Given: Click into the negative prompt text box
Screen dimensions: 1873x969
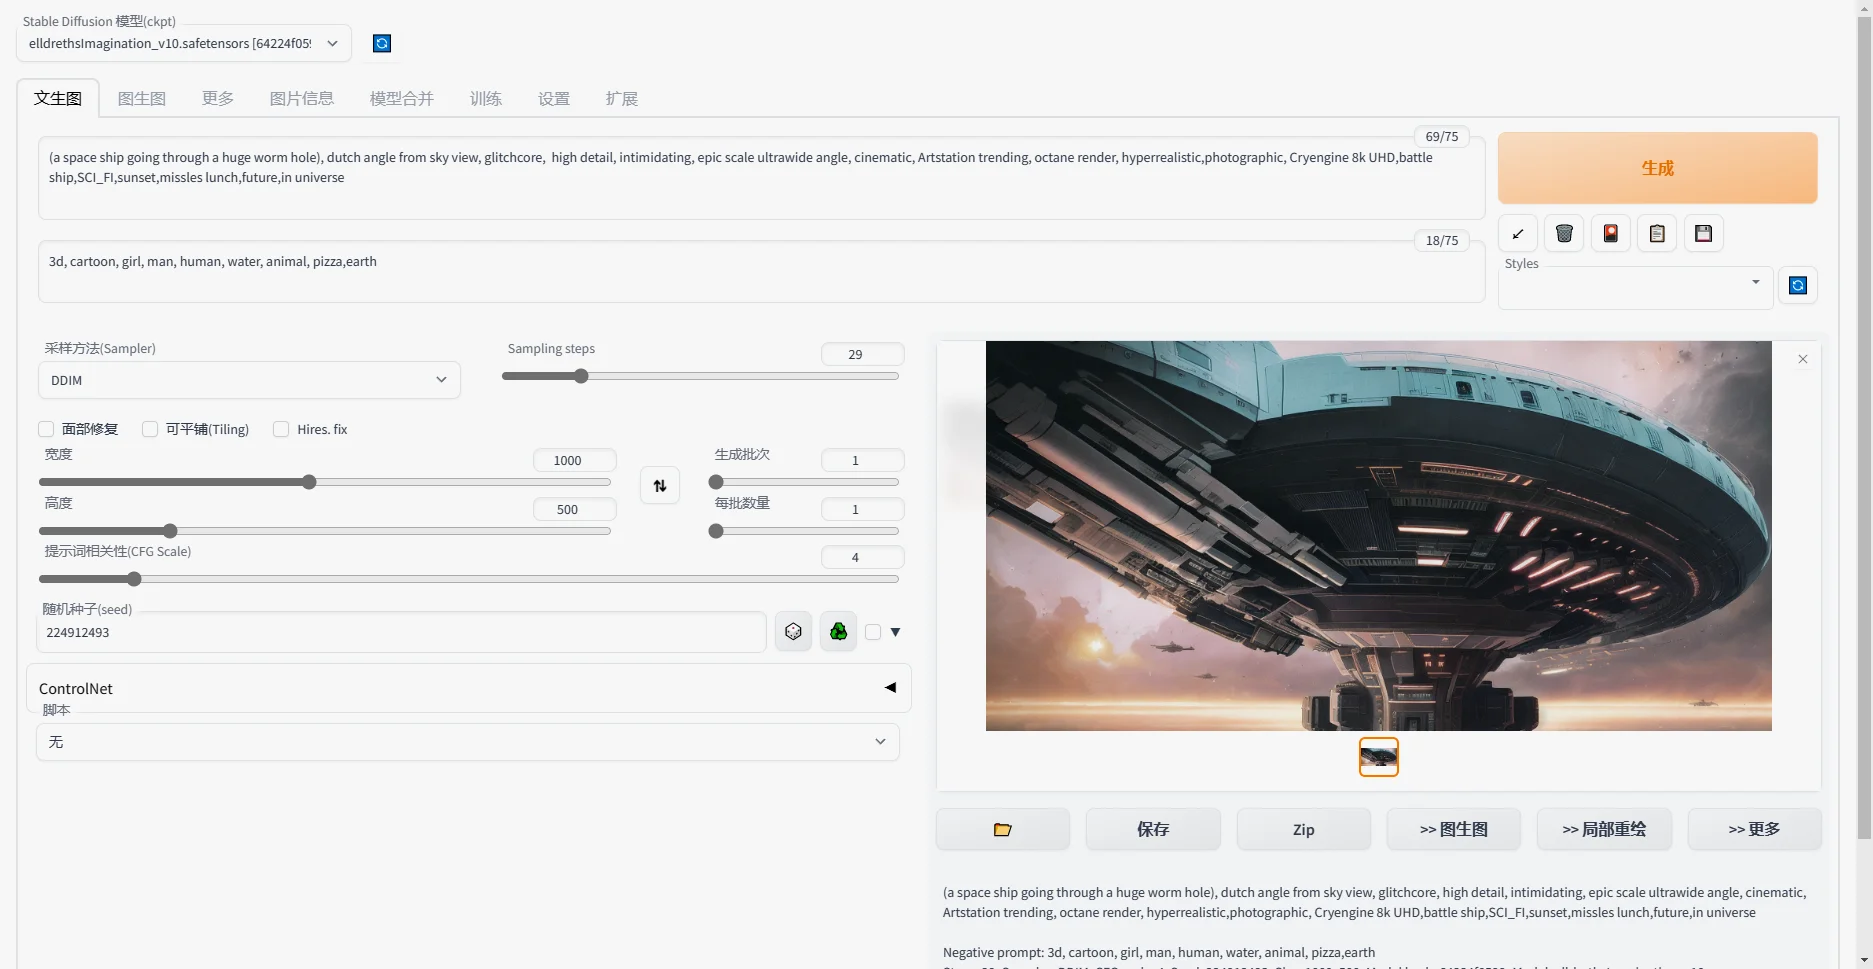Looking at the screenshot, I should point(761,272).
